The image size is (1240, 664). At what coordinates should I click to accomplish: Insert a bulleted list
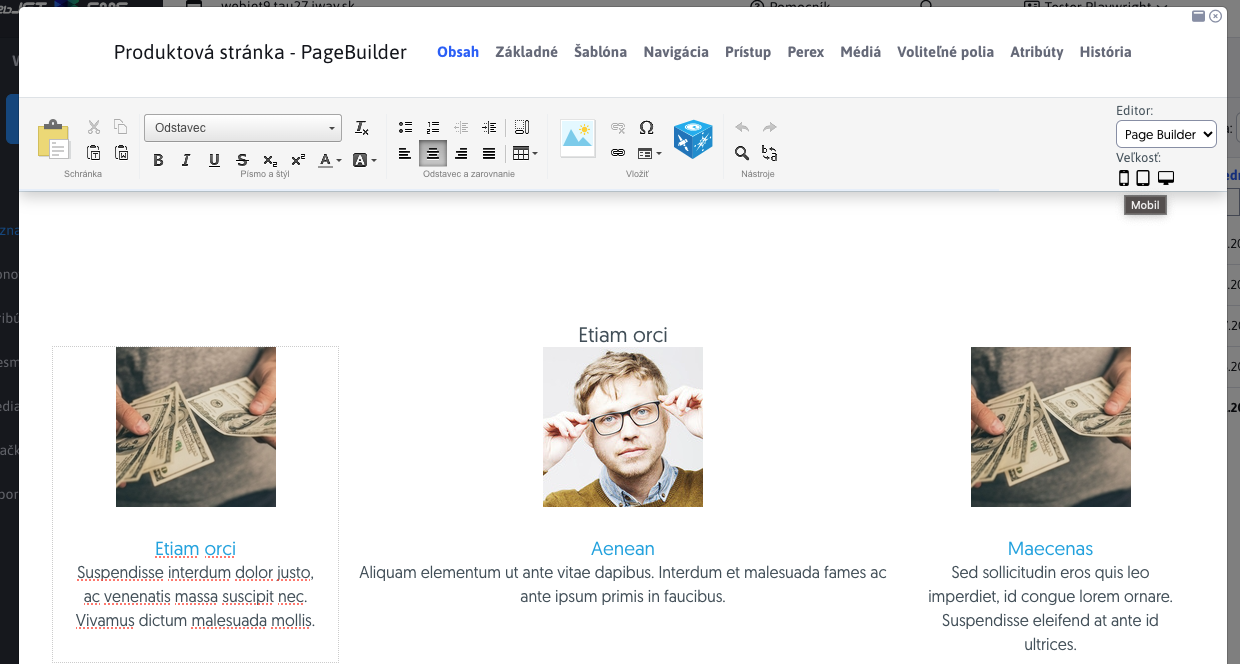405,127
